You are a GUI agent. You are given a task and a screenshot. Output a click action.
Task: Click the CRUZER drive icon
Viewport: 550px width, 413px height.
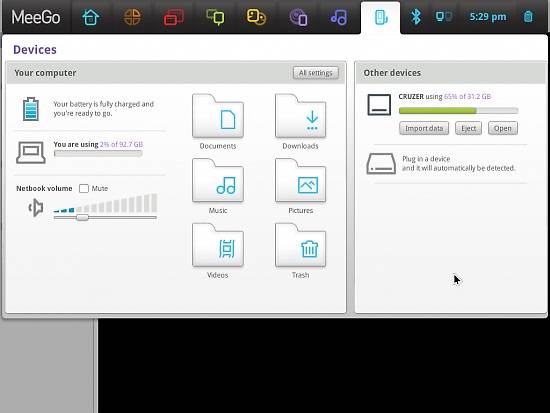tap(379, 105)
